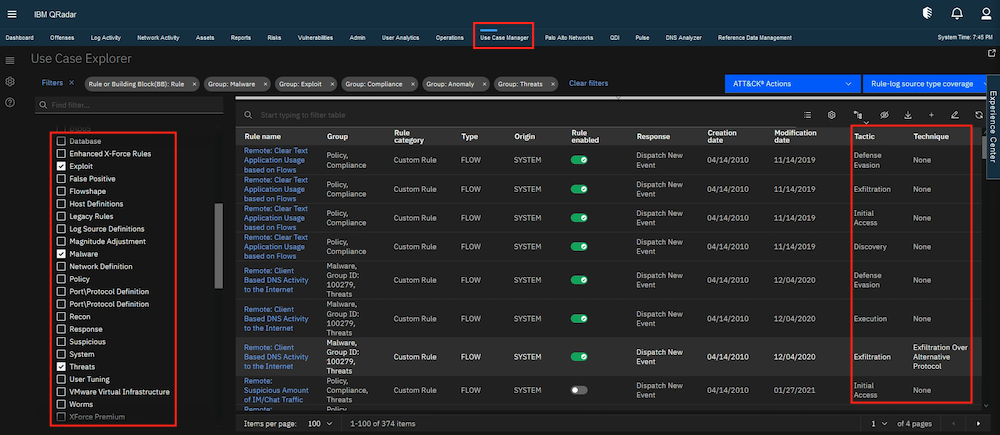The width and height of the screenshot is (1000, 435).
Task: Click the 'Start typing to filter table' field
Action: pos(304,115)
